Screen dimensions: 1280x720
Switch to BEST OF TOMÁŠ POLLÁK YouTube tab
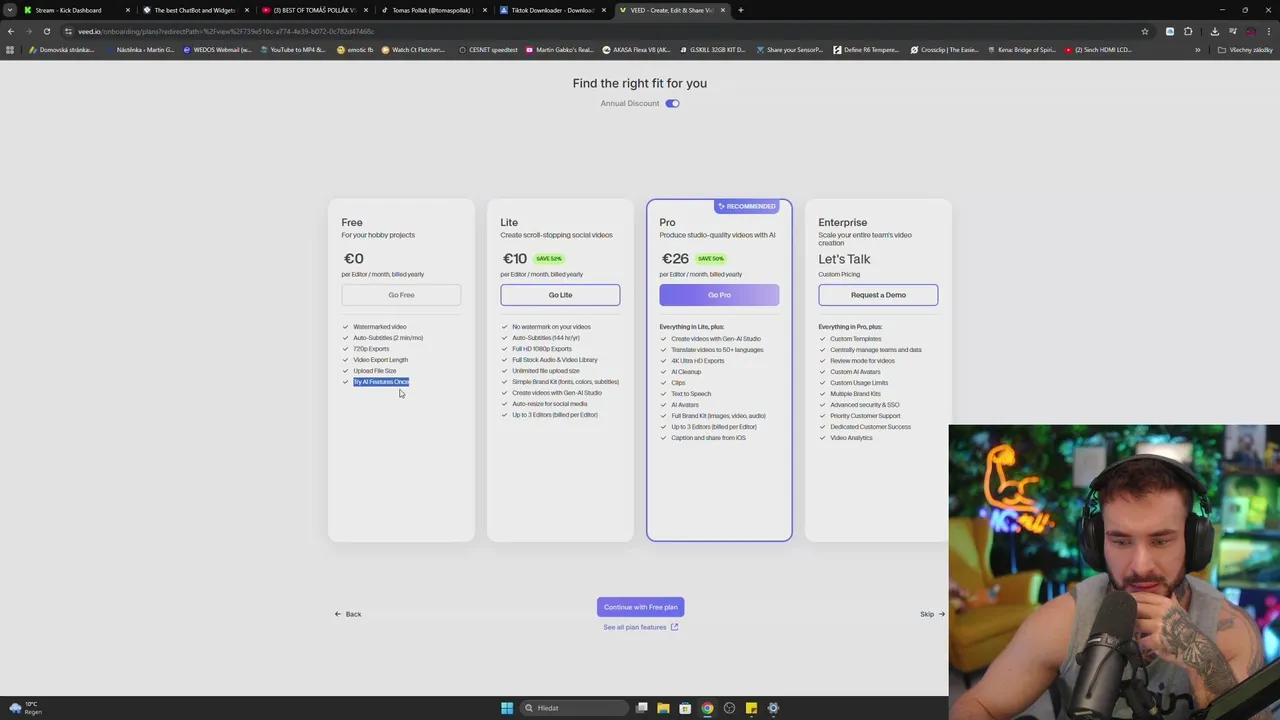click(314, 10)
